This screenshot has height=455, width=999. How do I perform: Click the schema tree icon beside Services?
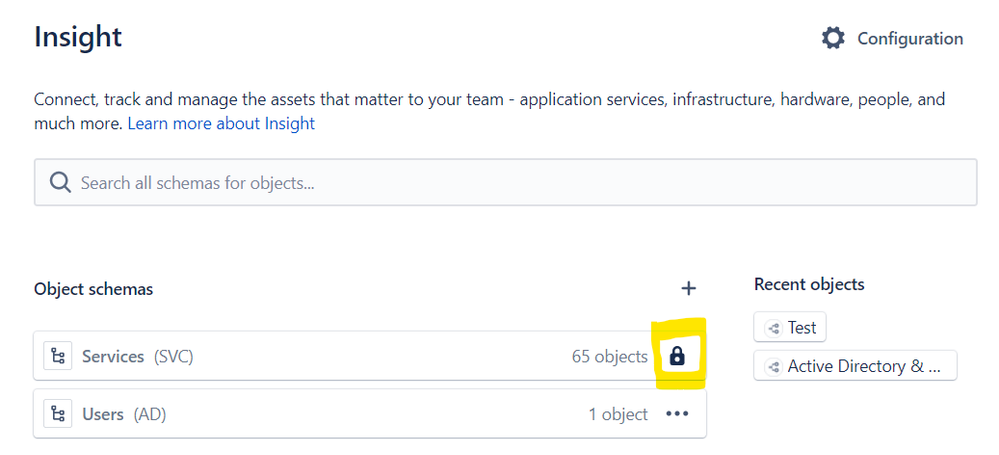tap(58, 356)
